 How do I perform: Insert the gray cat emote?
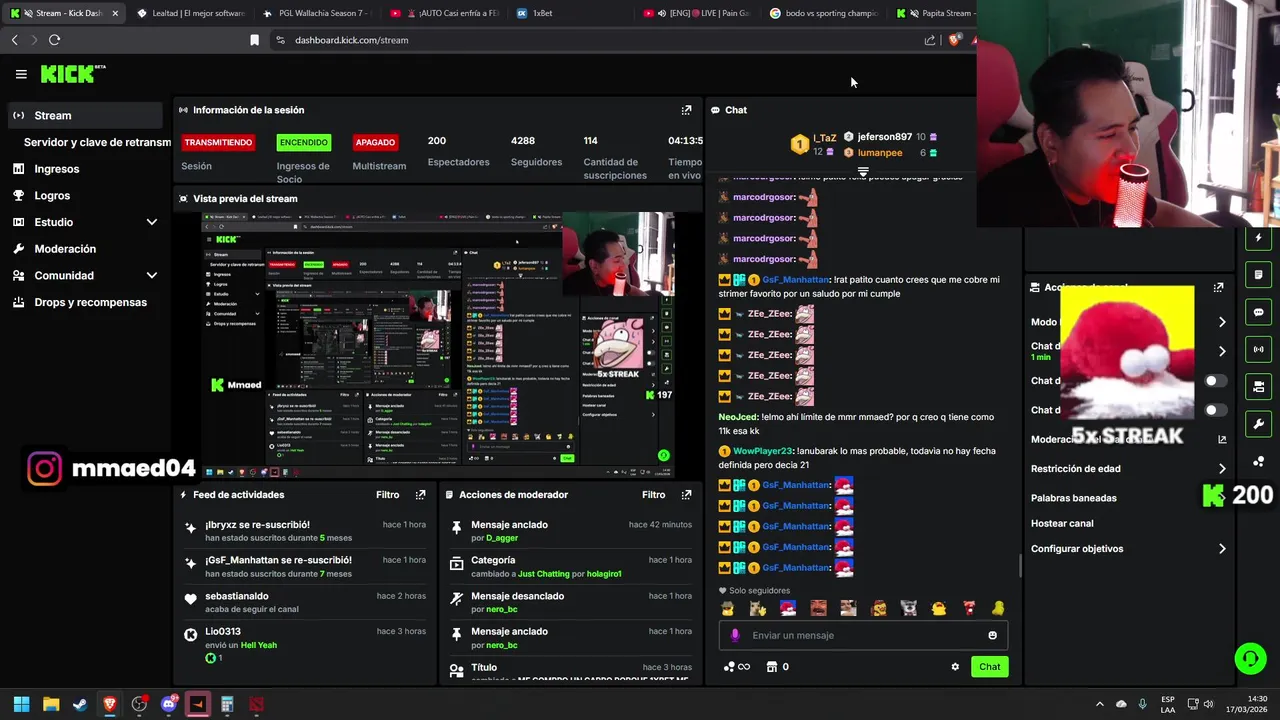908,608
